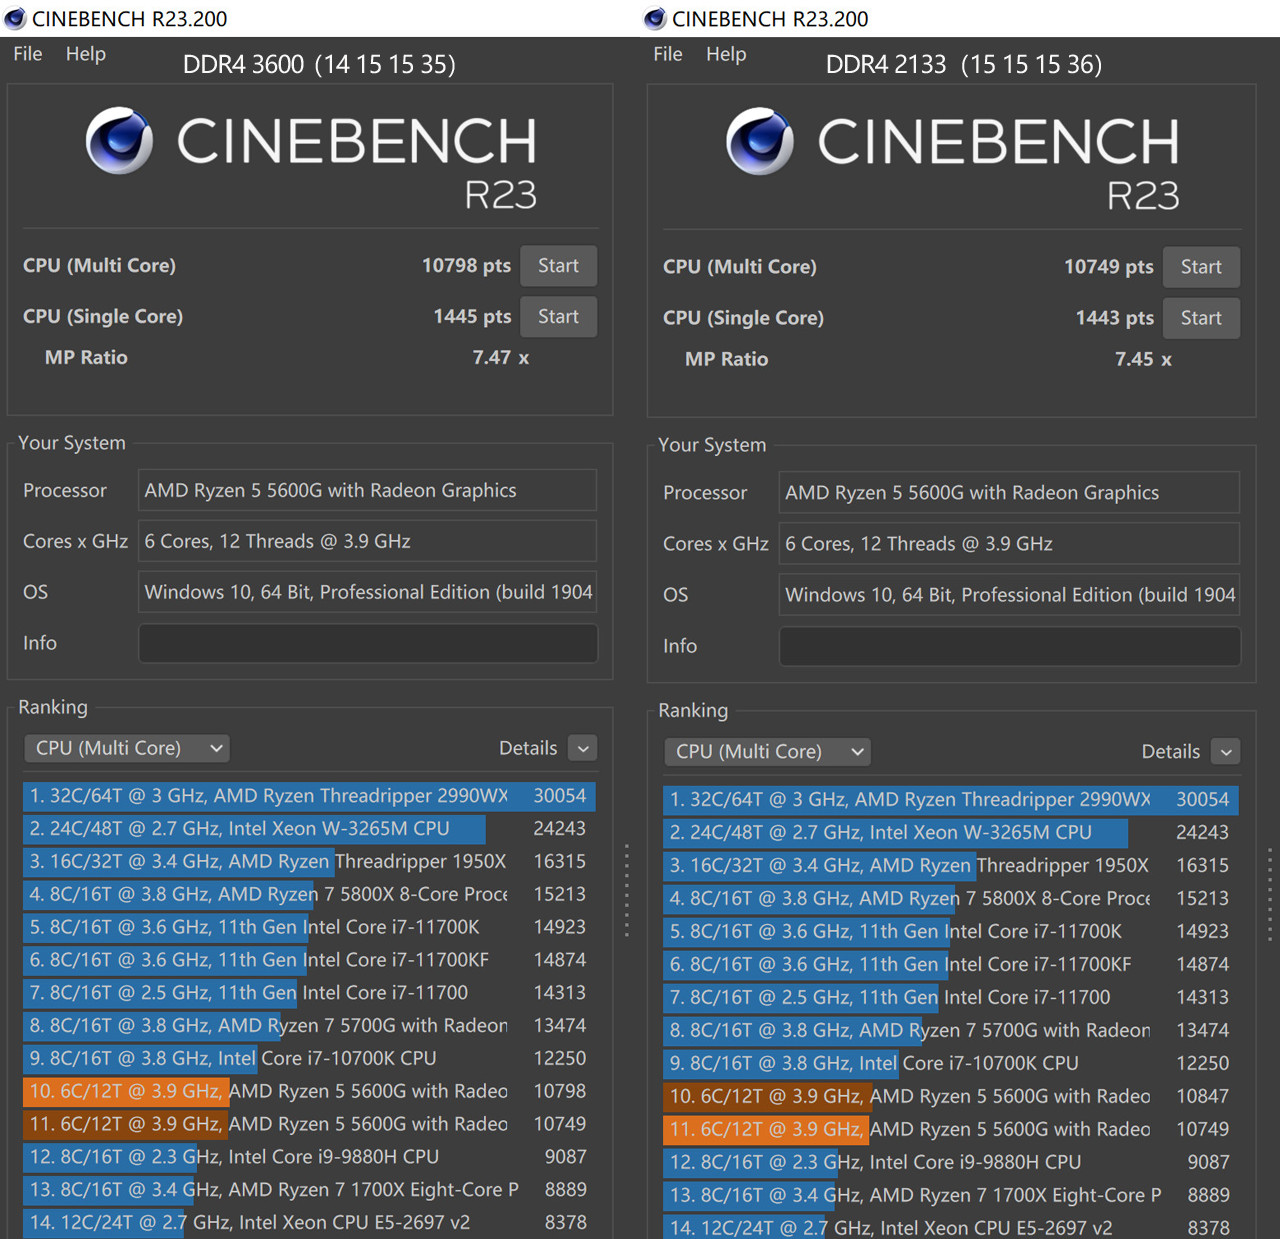This screenshot has width=1280, height=1239.
Task: Click the Cinebench sphere logo in right window
Action: pos(760,141)
